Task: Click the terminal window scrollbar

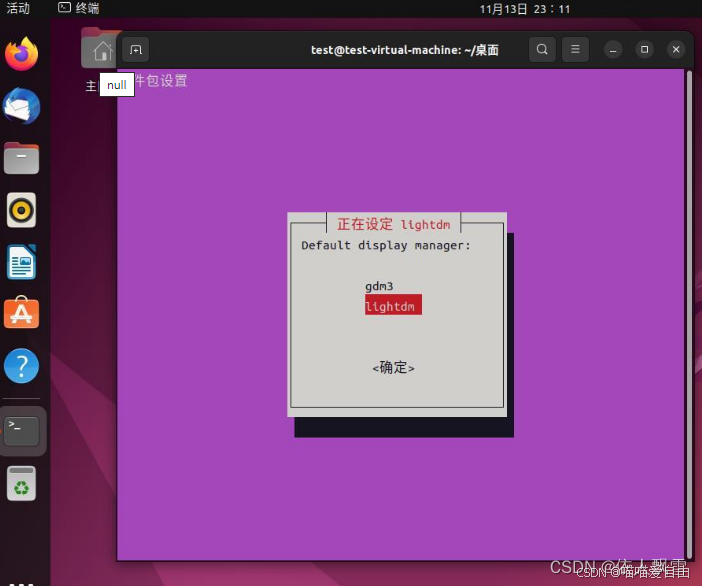Action: [x=689, y=313]
